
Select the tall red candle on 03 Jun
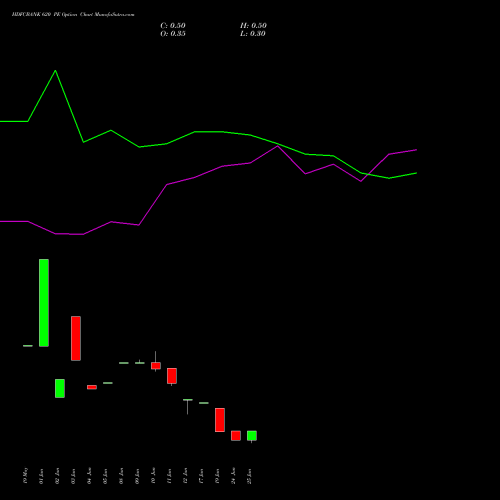76,338
